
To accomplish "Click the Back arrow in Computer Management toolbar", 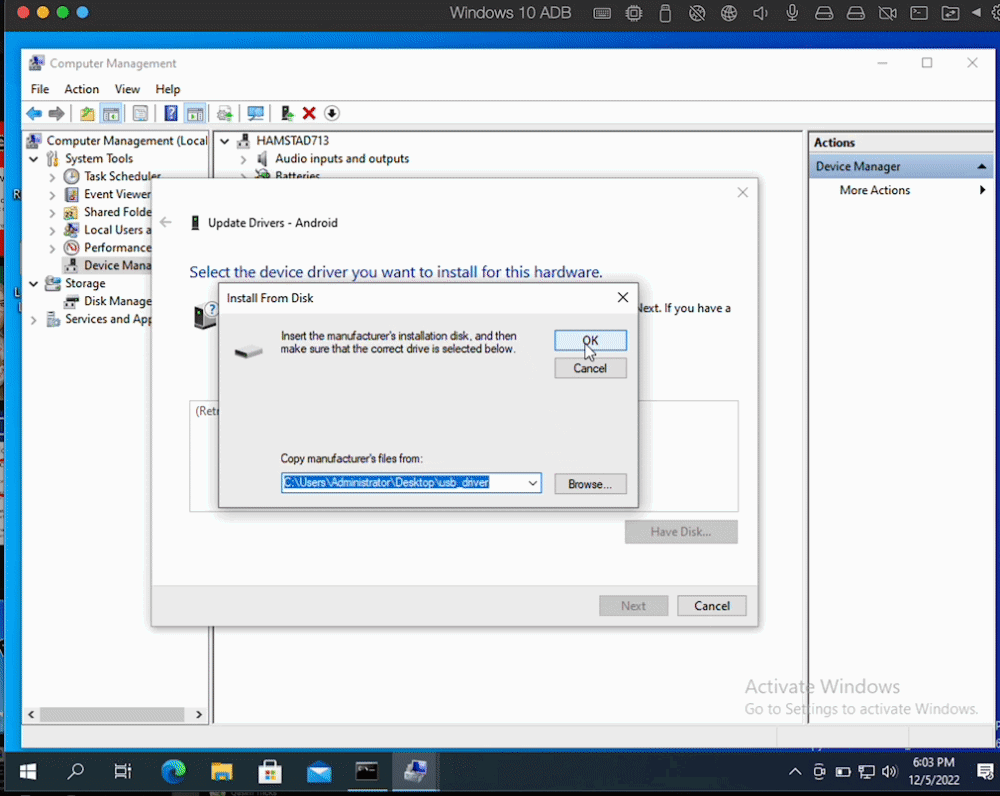I will [x=34, y=114].
